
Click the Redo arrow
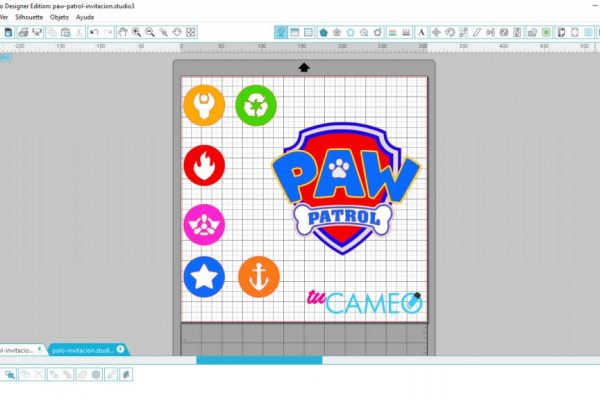(108, 33)
